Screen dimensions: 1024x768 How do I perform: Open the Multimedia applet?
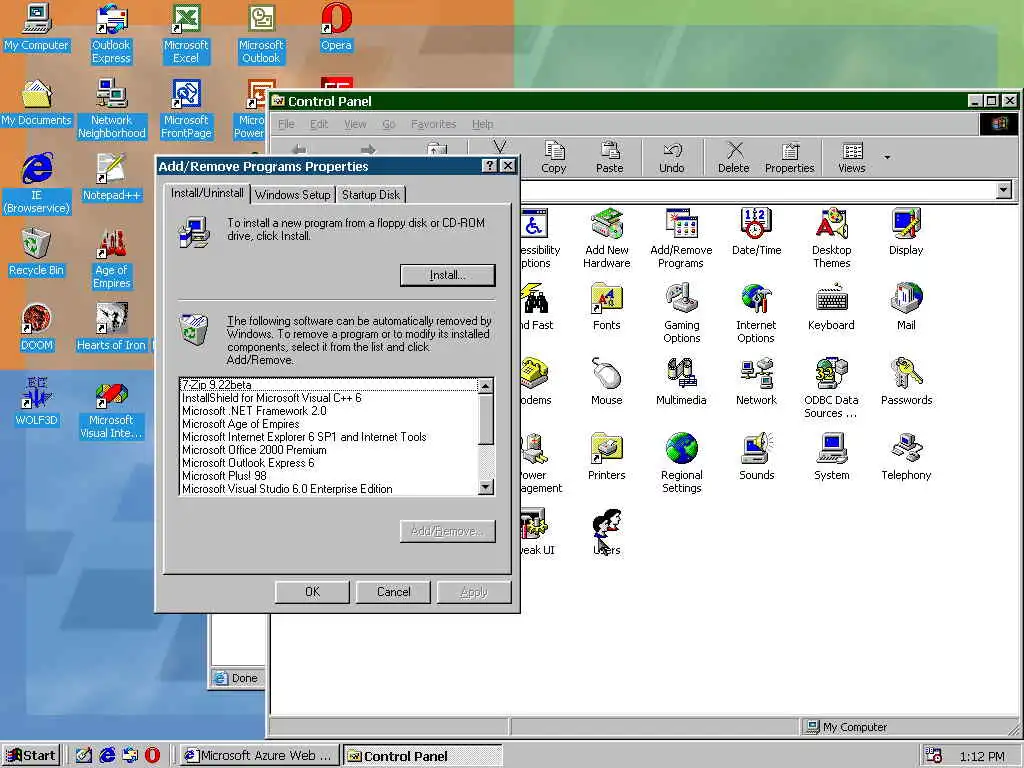(x=681, y=381)
